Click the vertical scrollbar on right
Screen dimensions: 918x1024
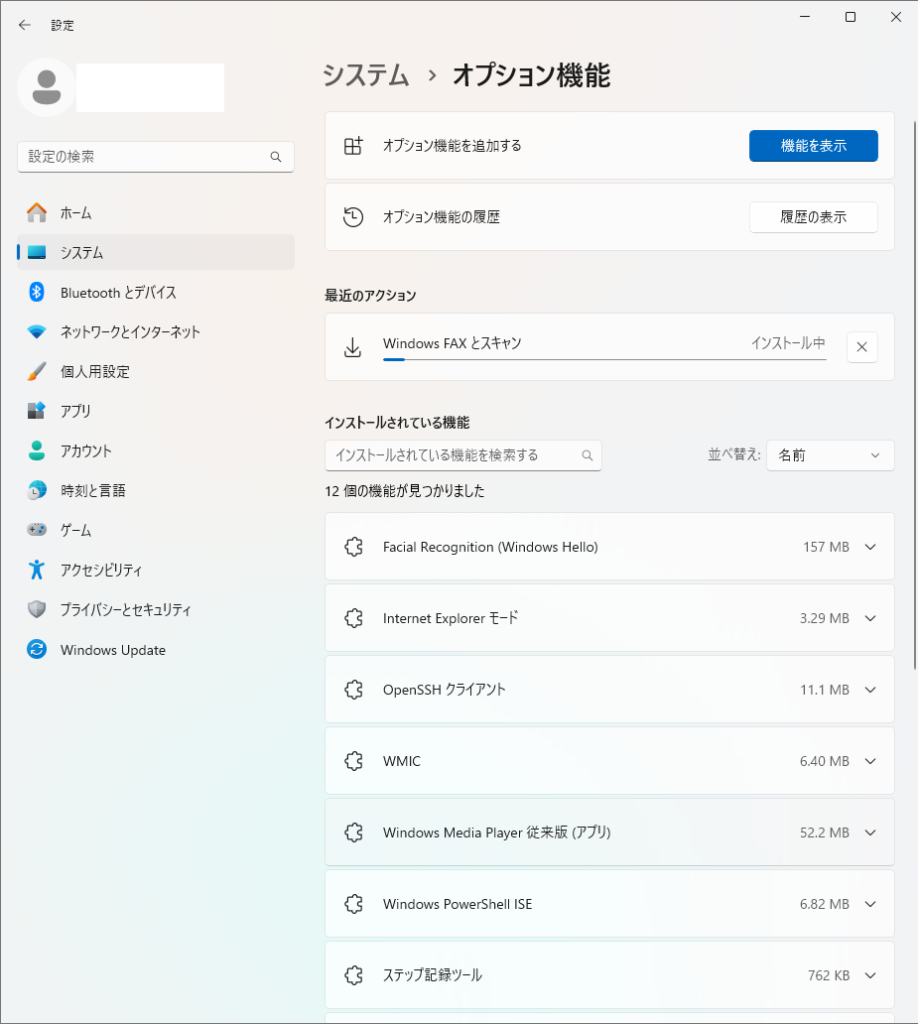tap(915, 395)
